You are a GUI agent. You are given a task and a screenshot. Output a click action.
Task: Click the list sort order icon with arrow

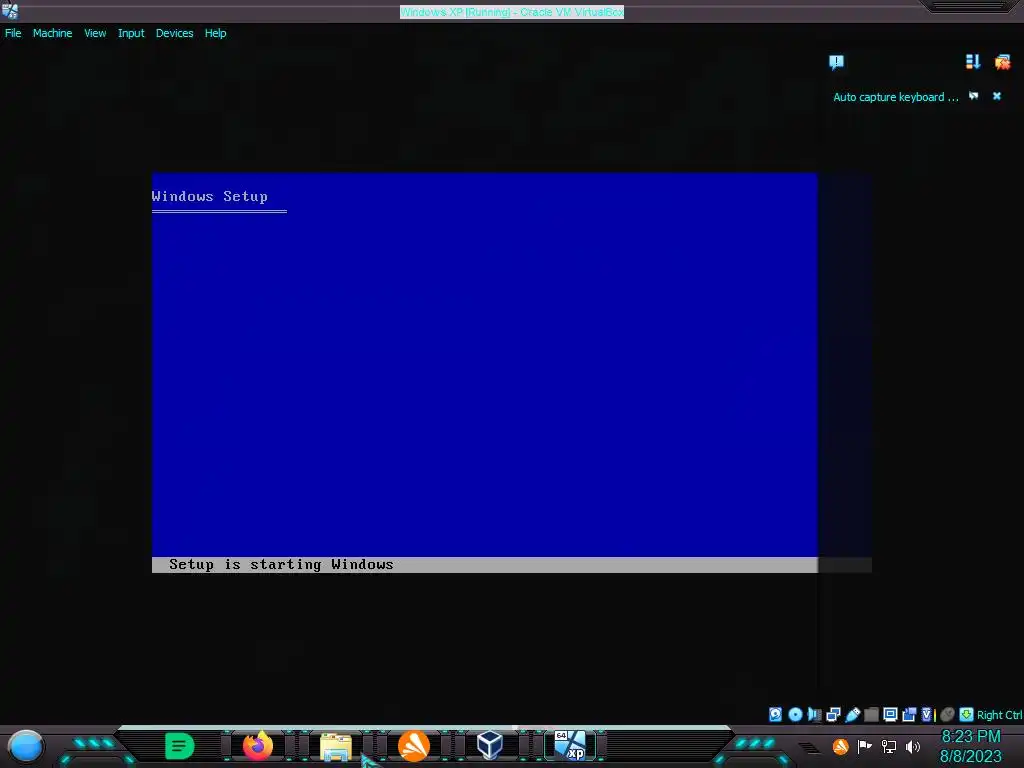(973, 61)
